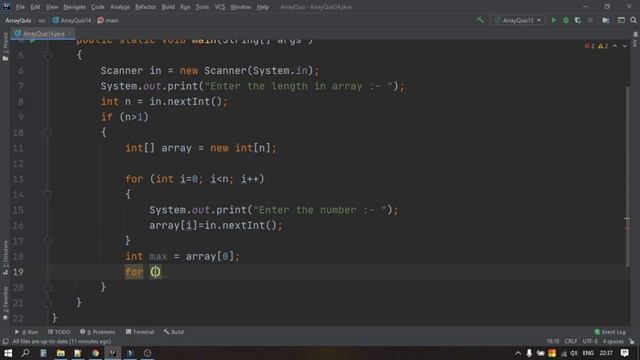Open the Build menu
The width and height of the screenshot is (640, 360).
click(x=168, y=7)
